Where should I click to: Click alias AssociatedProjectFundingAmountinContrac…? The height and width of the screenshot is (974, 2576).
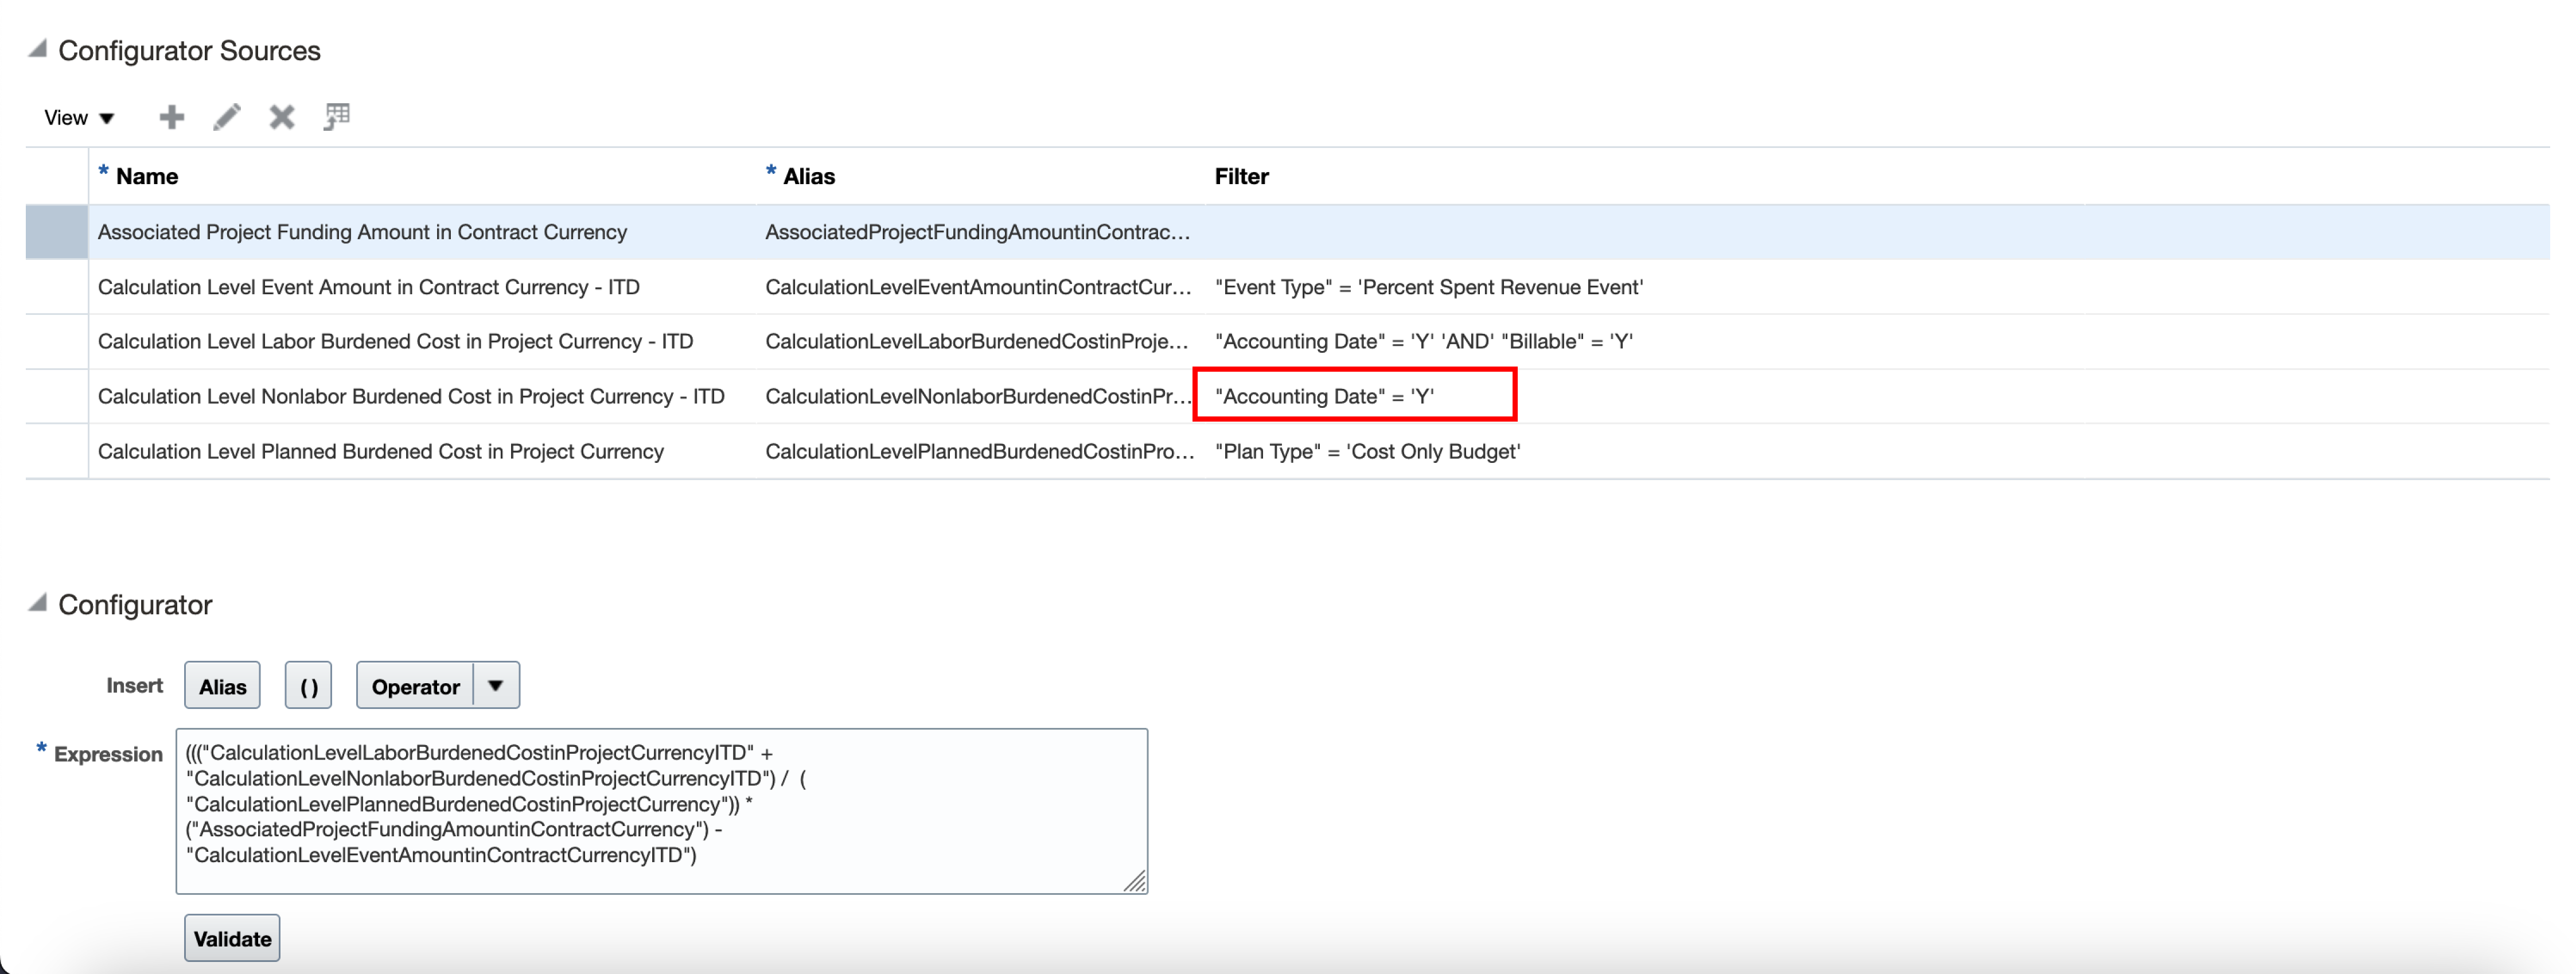click(978, 232)
